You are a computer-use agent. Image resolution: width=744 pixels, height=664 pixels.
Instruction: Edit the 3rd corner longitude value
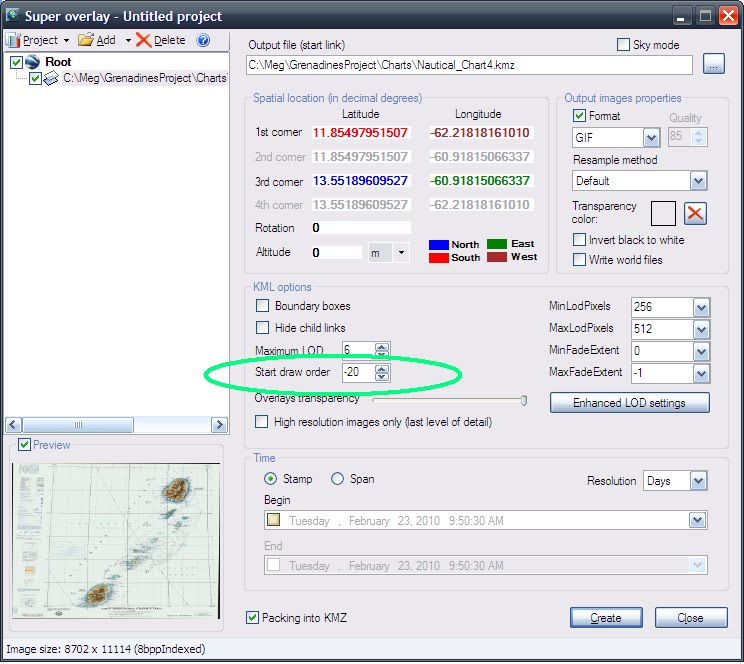(480, 180)
